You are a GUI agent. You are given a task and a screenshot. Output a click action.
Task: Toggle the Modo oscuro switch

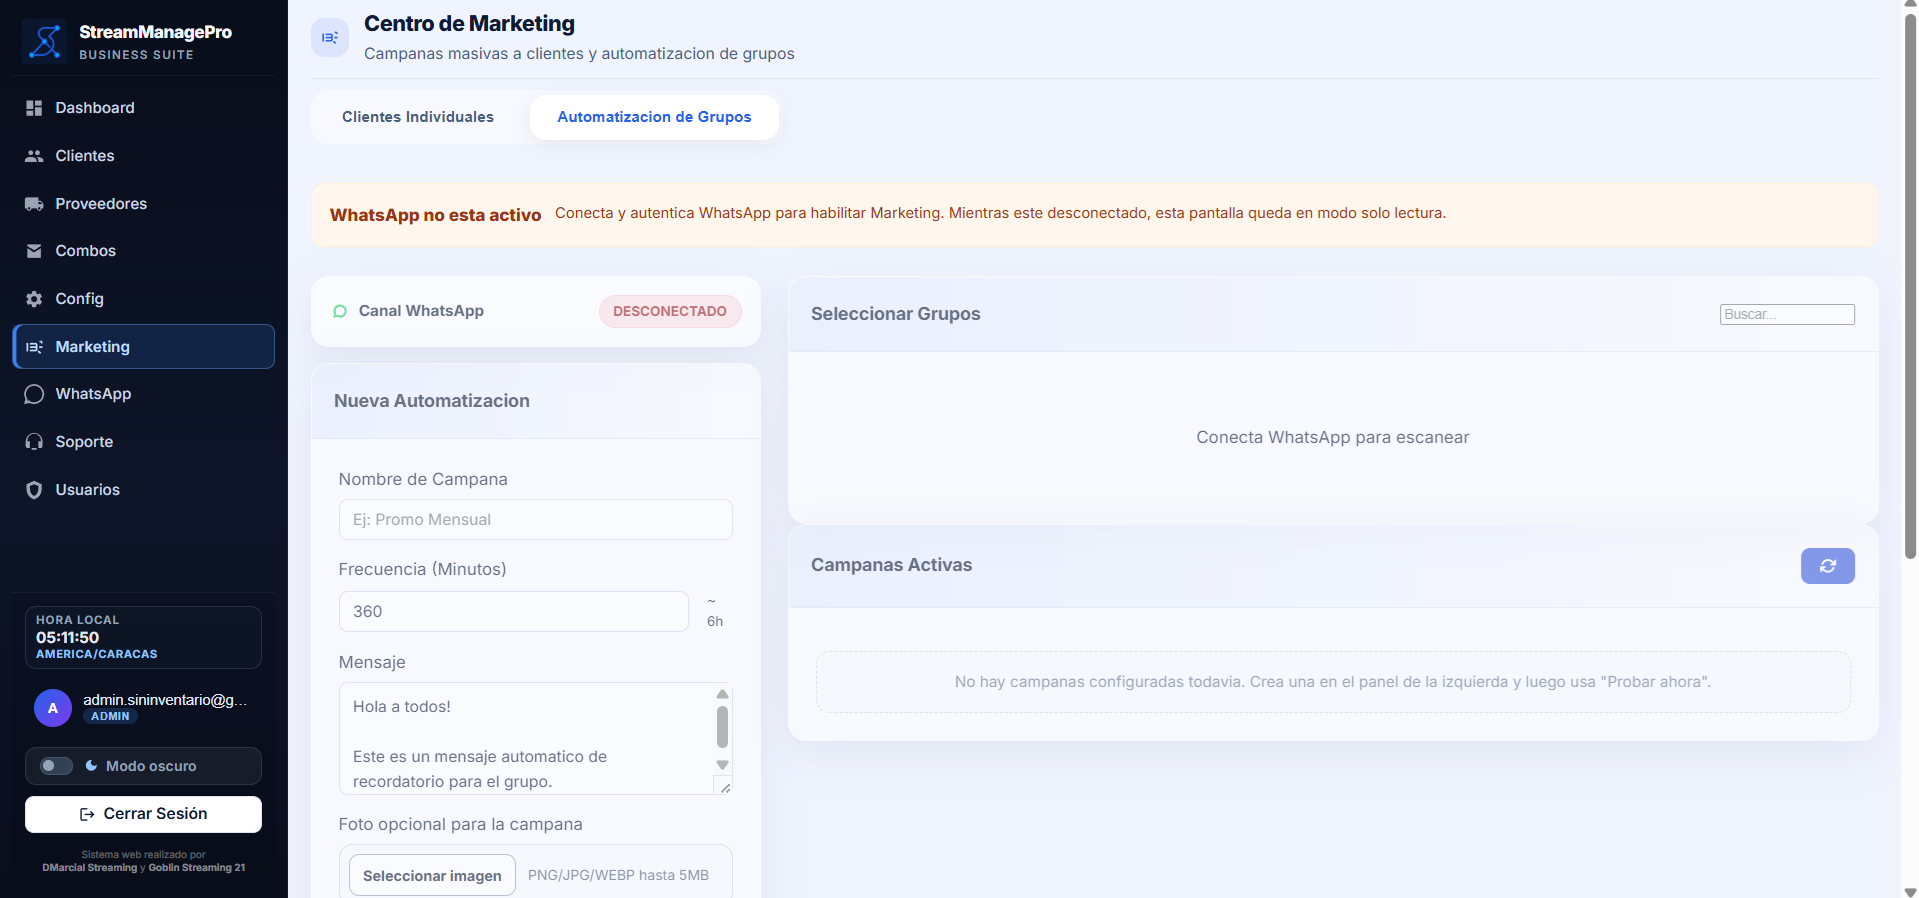[56, 766]
